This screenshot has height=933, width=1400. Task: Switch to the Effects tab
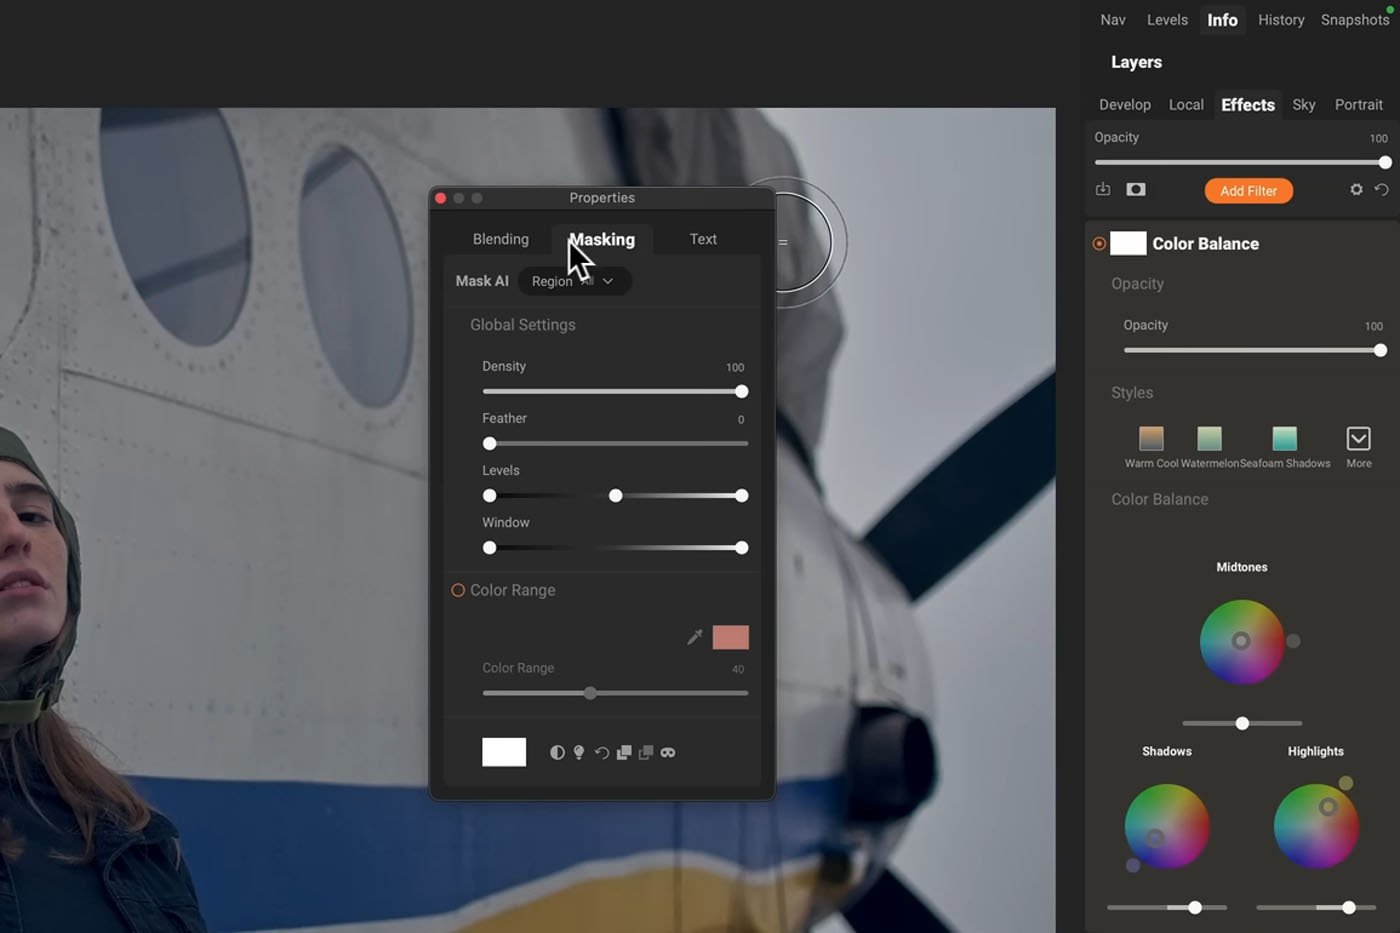coord(1248,104)
